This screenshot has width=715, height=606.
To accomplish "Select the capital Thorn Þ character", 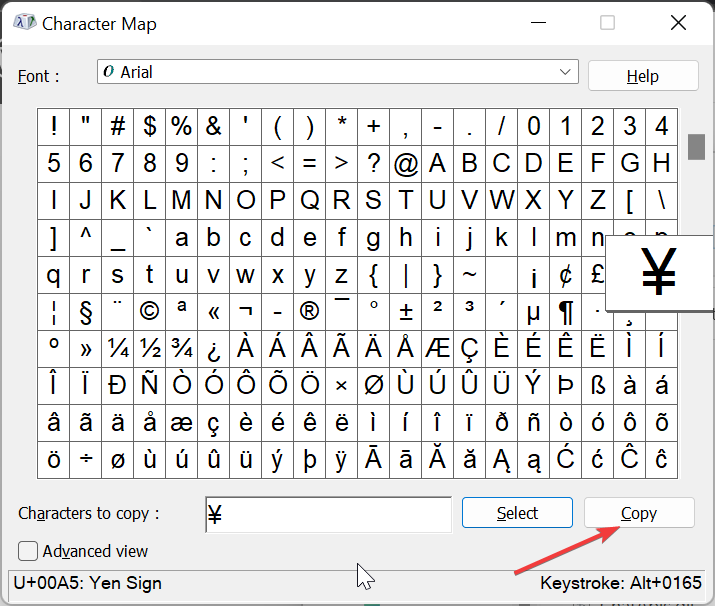I will (565, 386).
